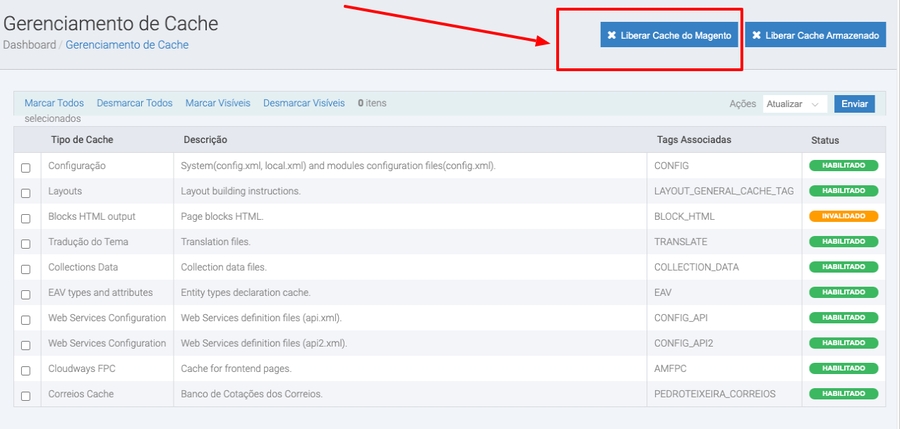Screen dimensions: 900x429
Task: Click the Enviar button
Action: [854, 104]
